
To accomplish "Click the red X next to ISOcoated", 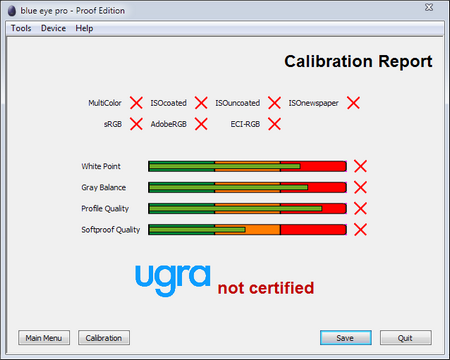I will [201, 103].
